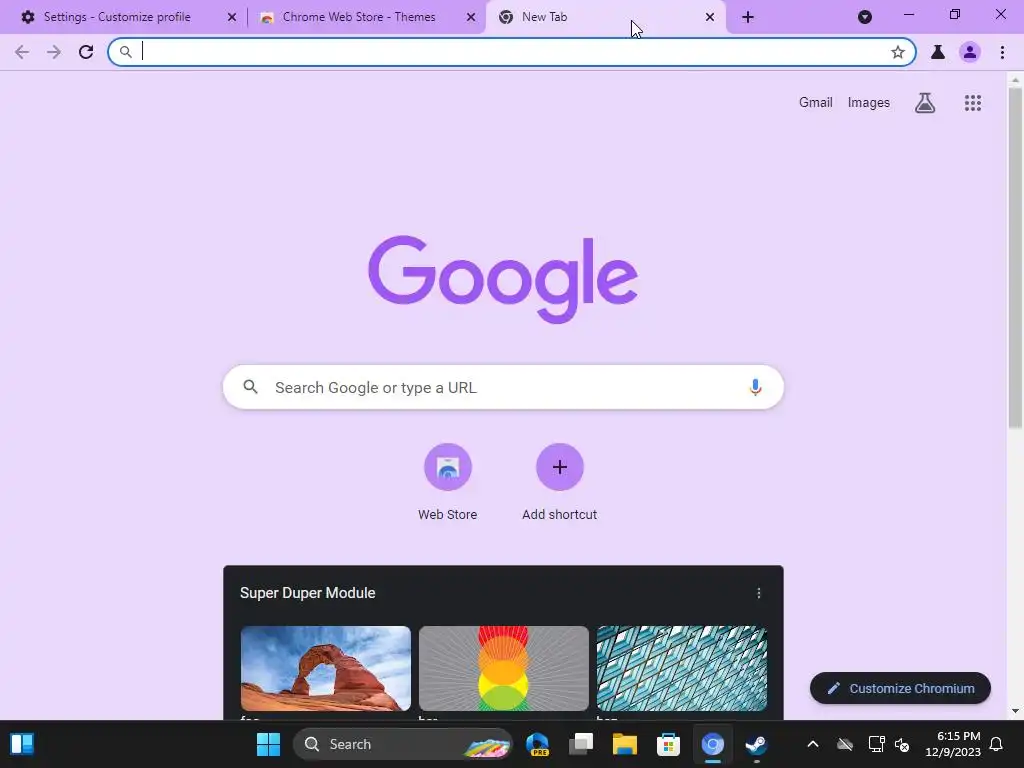
Task: Open the teal glass building thumbnail
Action: point(682,668)
